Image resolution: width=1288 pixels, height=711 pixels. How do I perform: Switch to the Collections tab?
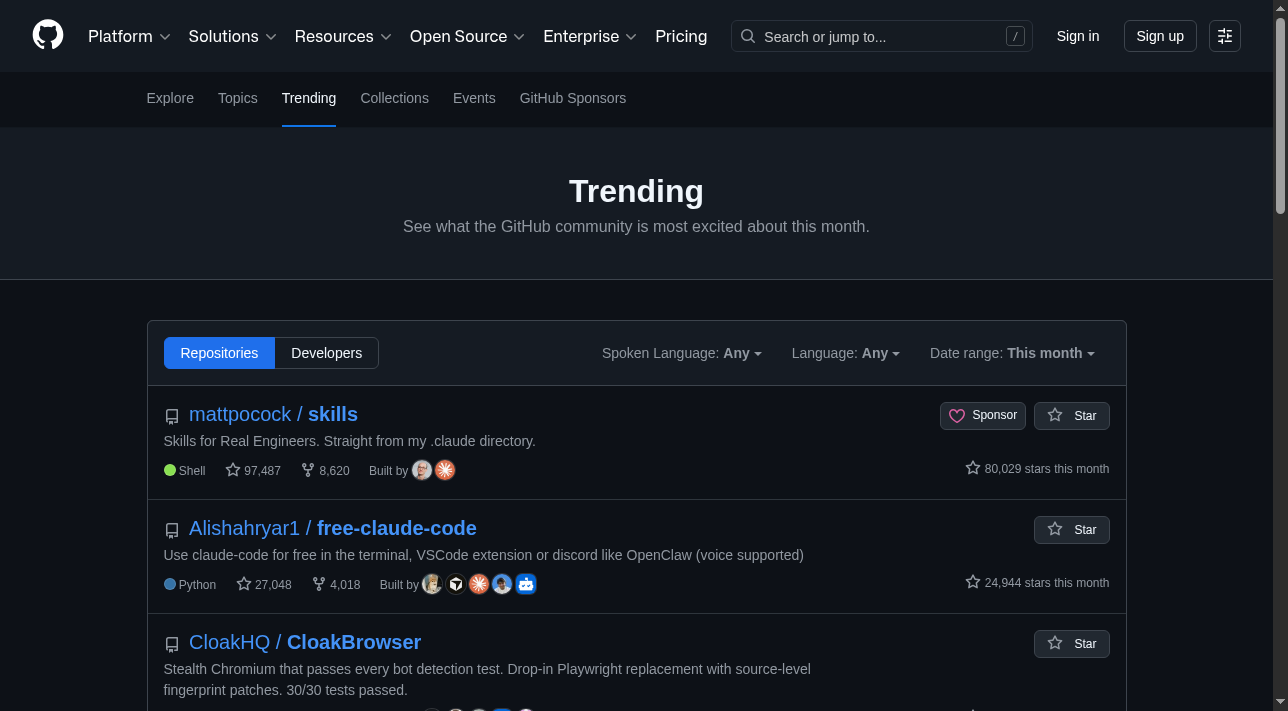395,98
